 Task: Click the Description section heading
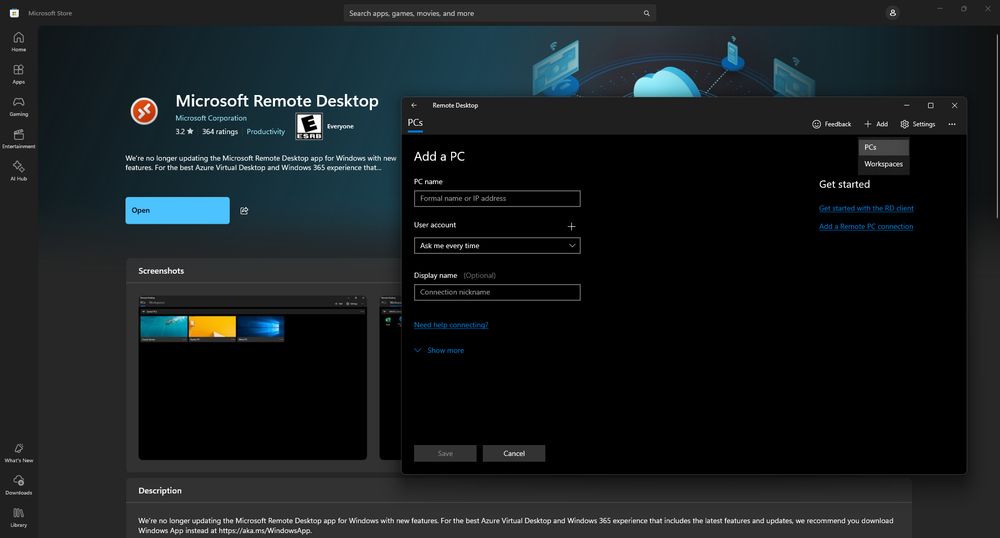pyautogui.click(x=160, y=491)
